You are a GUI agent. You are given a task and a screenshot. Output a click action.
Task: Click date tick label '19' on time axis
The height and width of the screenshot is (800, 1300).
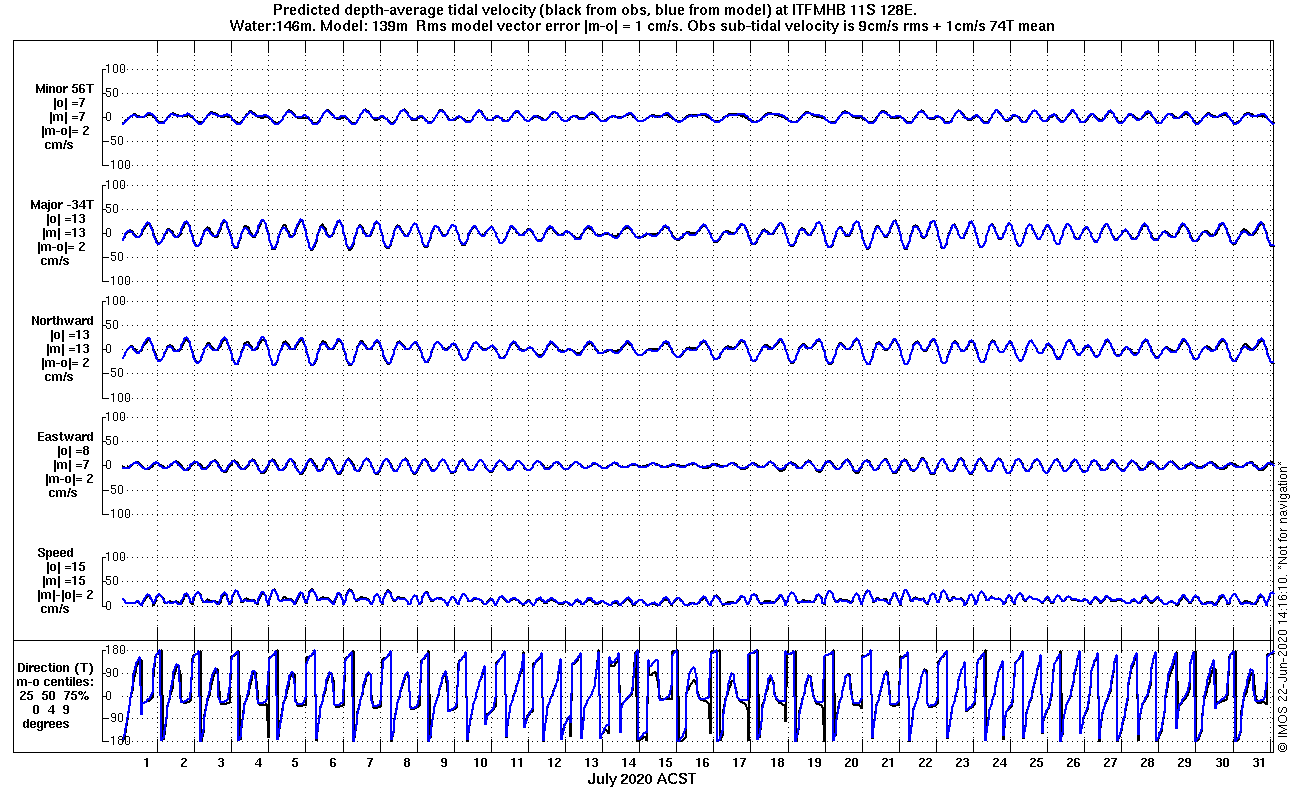[x=813, y=763]
